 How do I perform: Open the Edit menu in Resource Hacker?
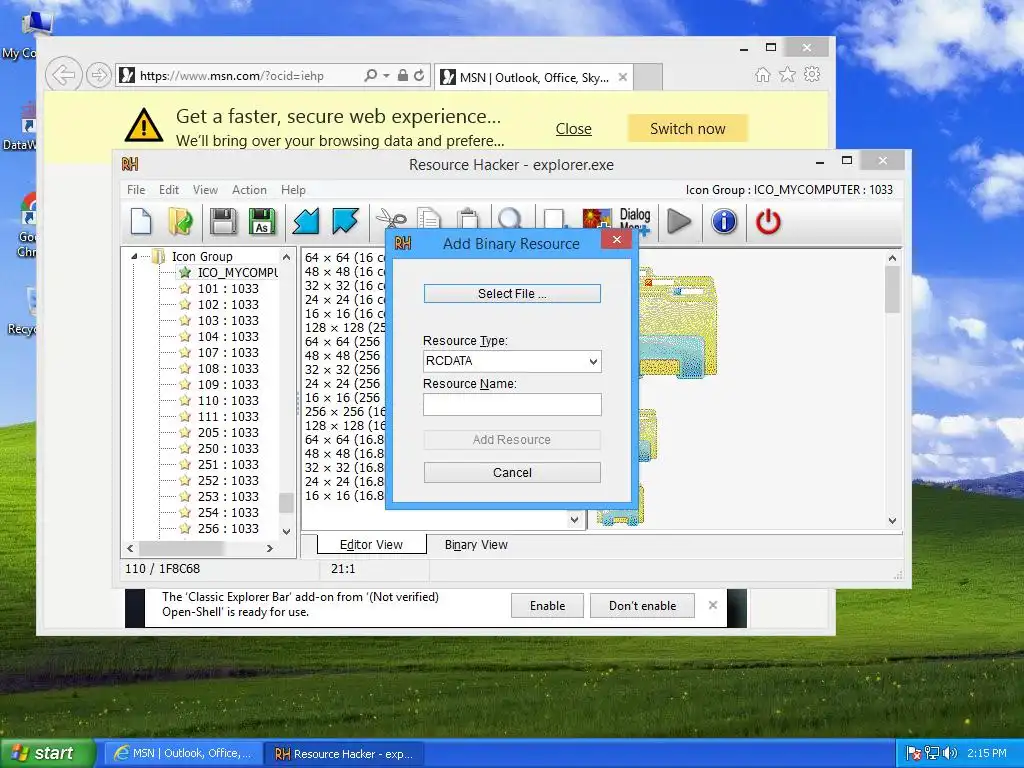pos(168,189)
